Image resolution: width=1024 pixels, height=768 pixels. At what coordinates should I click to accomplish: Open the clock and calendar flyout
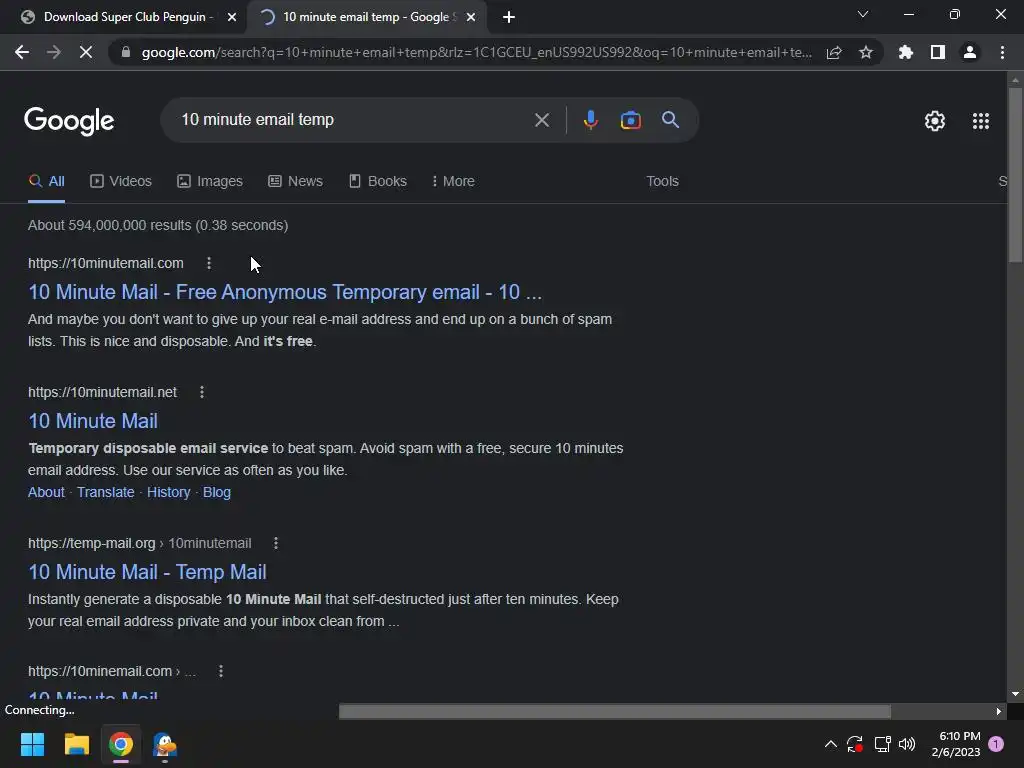956,744
